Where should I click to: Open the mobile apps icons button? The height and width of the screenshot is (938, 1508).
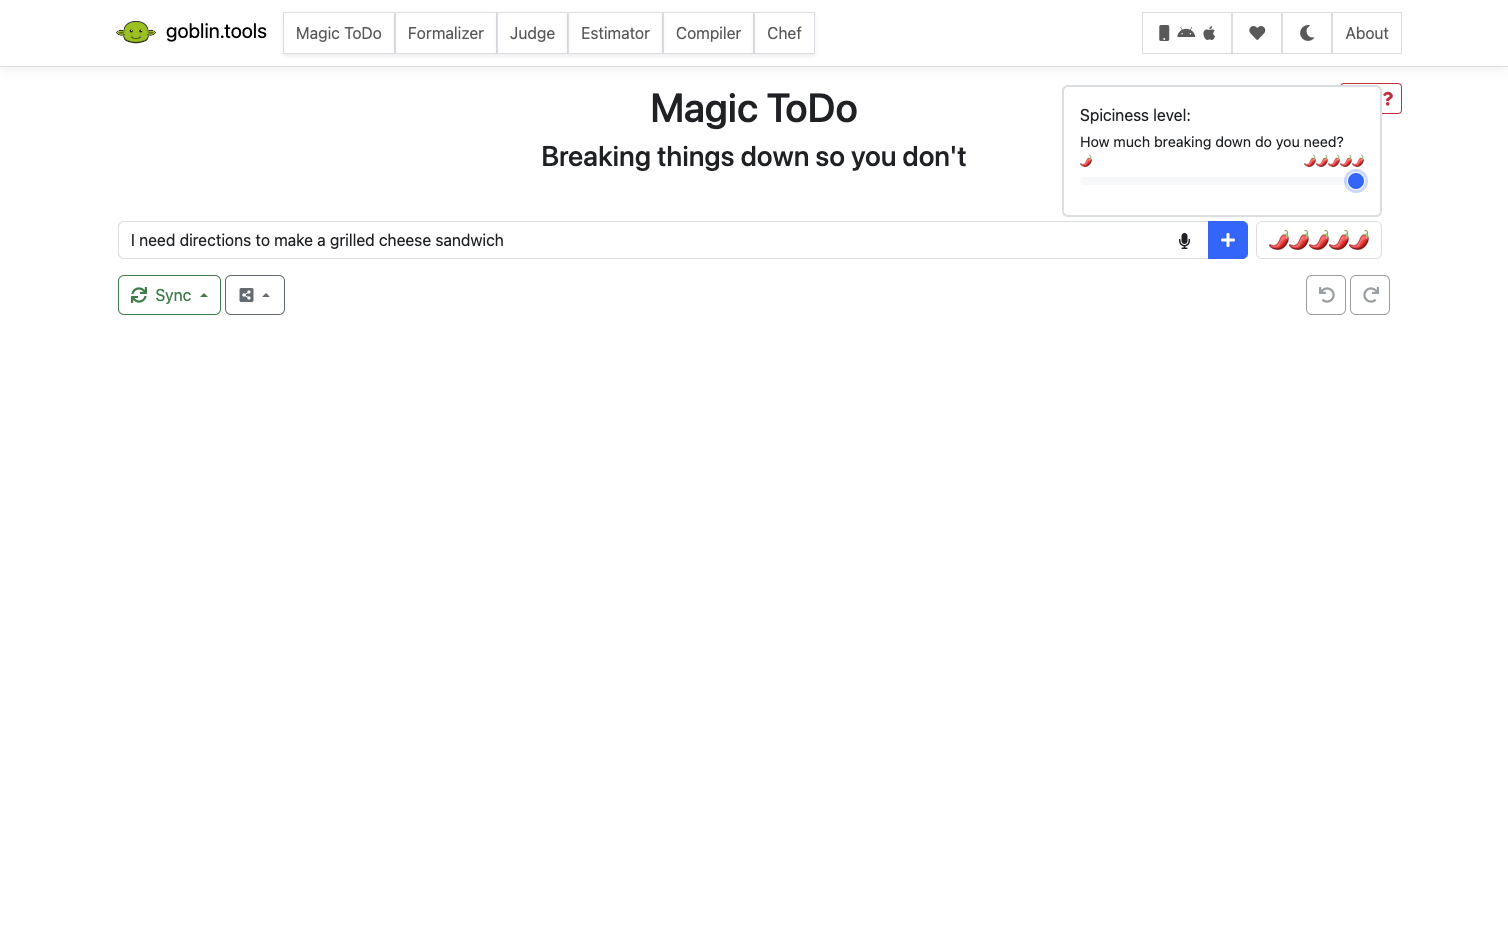coord(1187,33)
